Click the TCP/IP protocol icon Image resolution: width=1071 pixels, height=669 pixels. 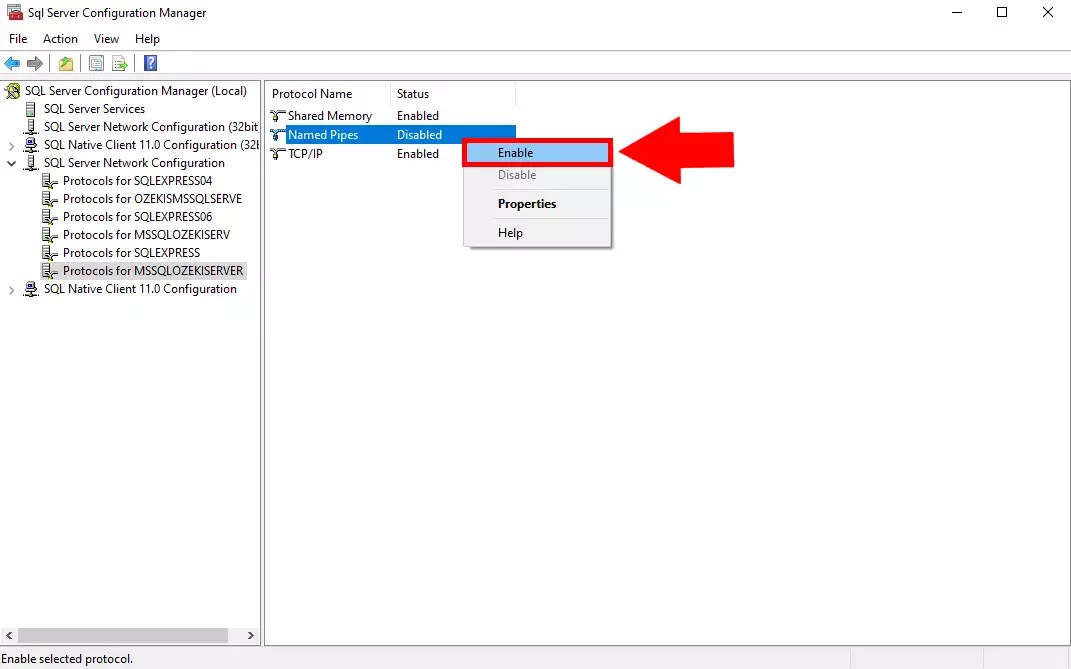[x=277, y=153]
